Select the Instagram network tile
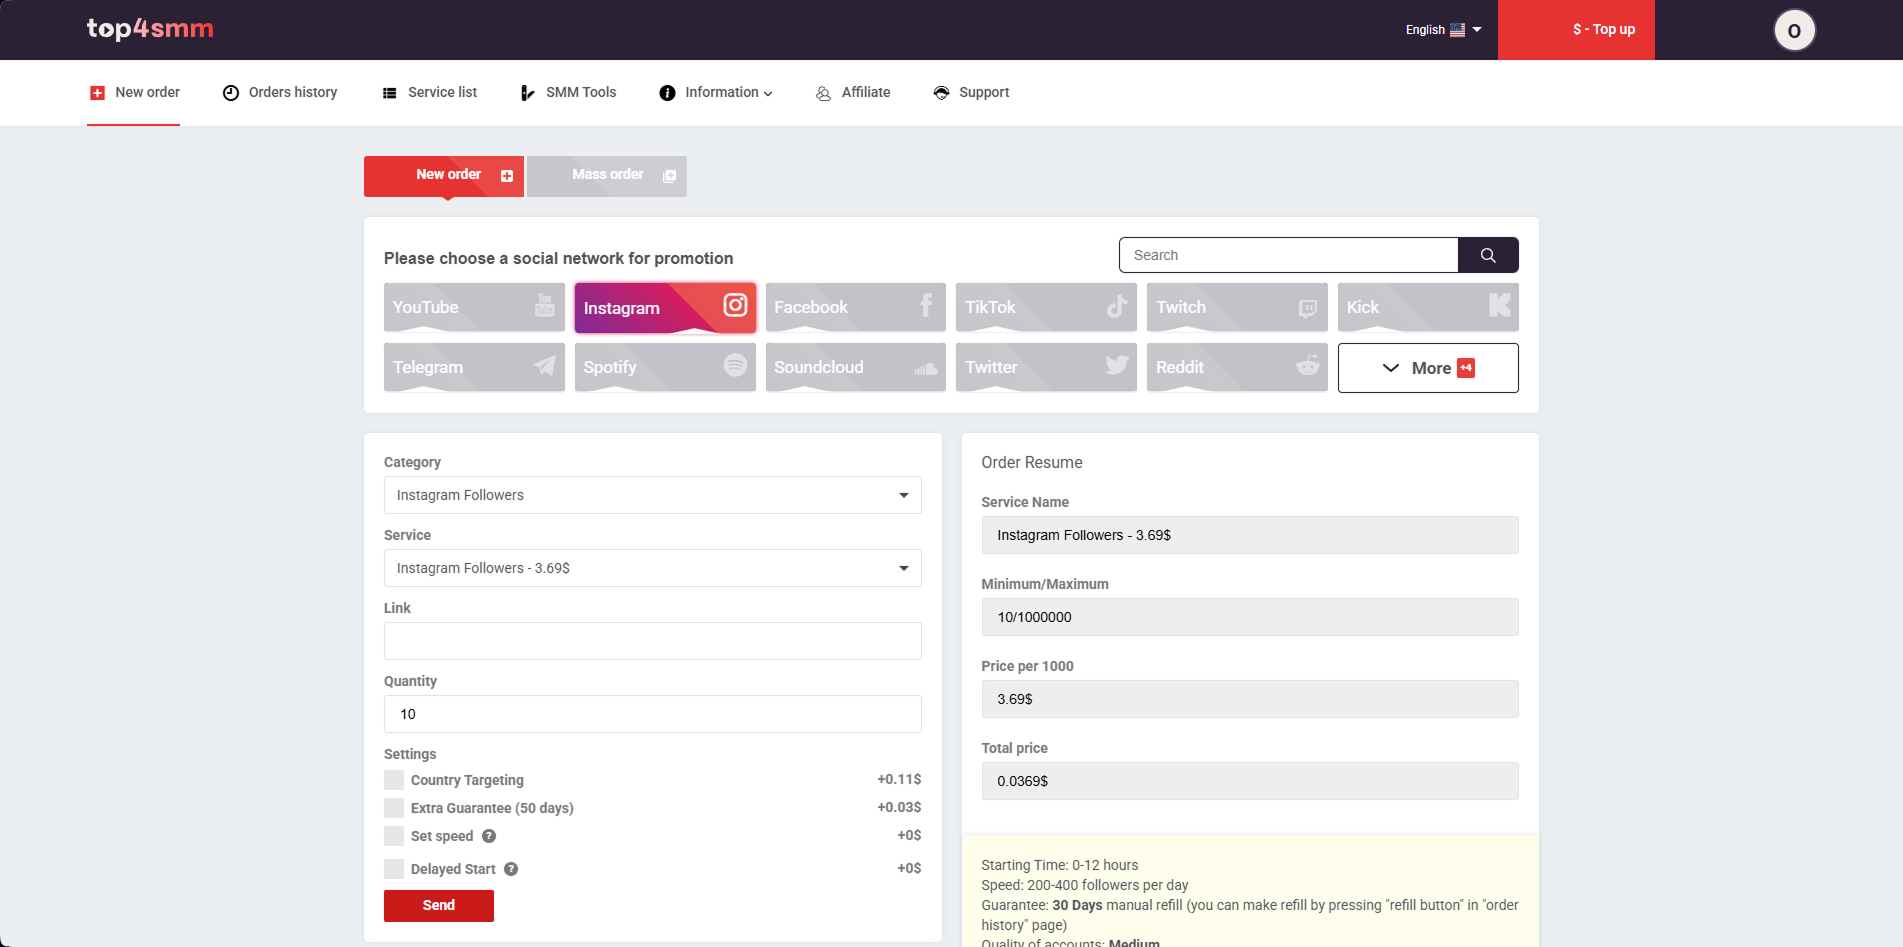This screenshot has height=947, width=1903. tap(665, 307)
